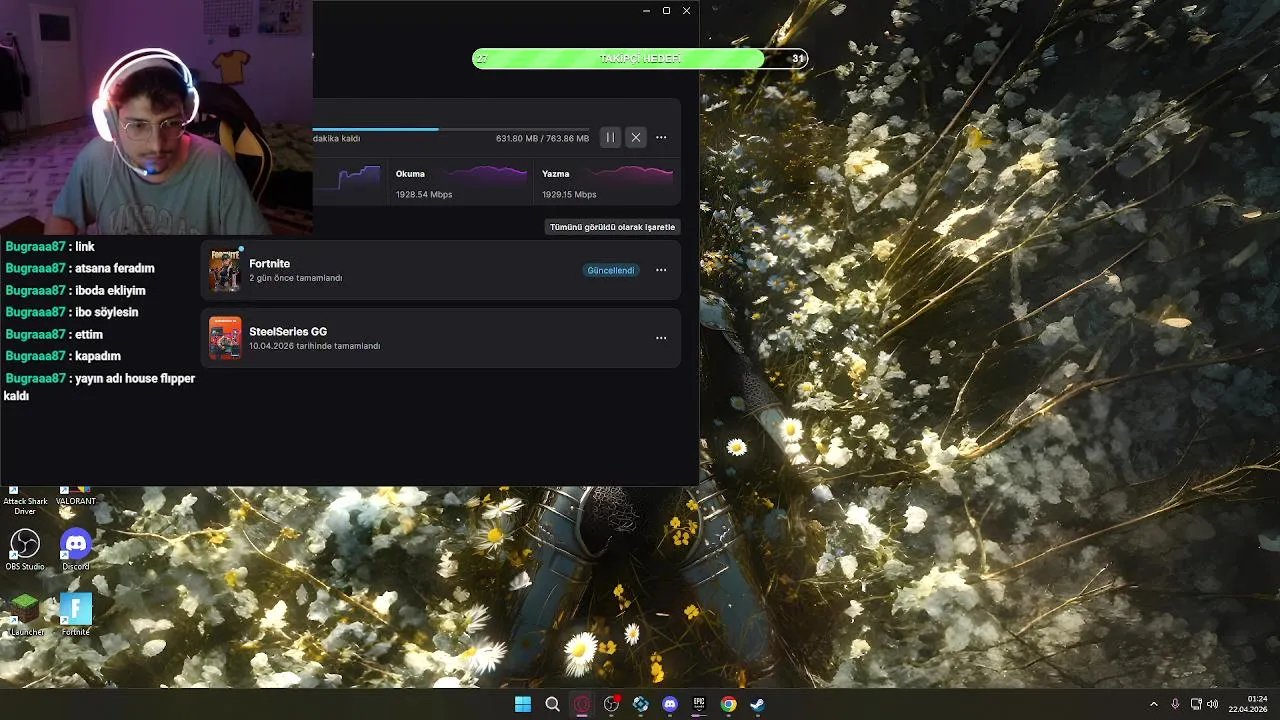Show hidden system tray icons
The width and height of the screenshot is (1280, 720).
pyautogui.click(x=1153, y=704)
